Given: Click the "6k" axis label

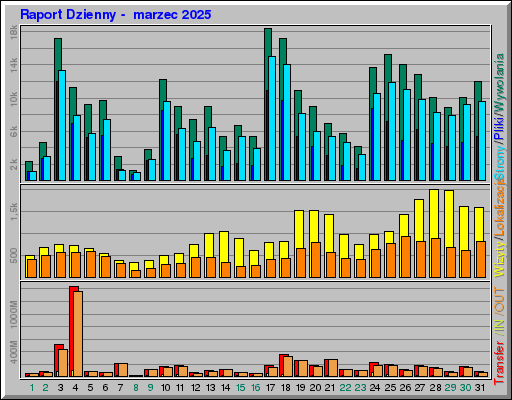Looking at the screenshot, I should pyautogui.click(x=14, y=132).
